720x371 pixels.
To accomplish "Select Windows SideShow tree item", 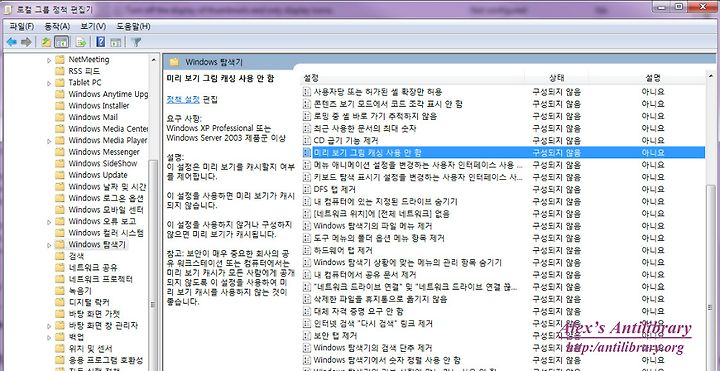I will click(x=103, y=163).
